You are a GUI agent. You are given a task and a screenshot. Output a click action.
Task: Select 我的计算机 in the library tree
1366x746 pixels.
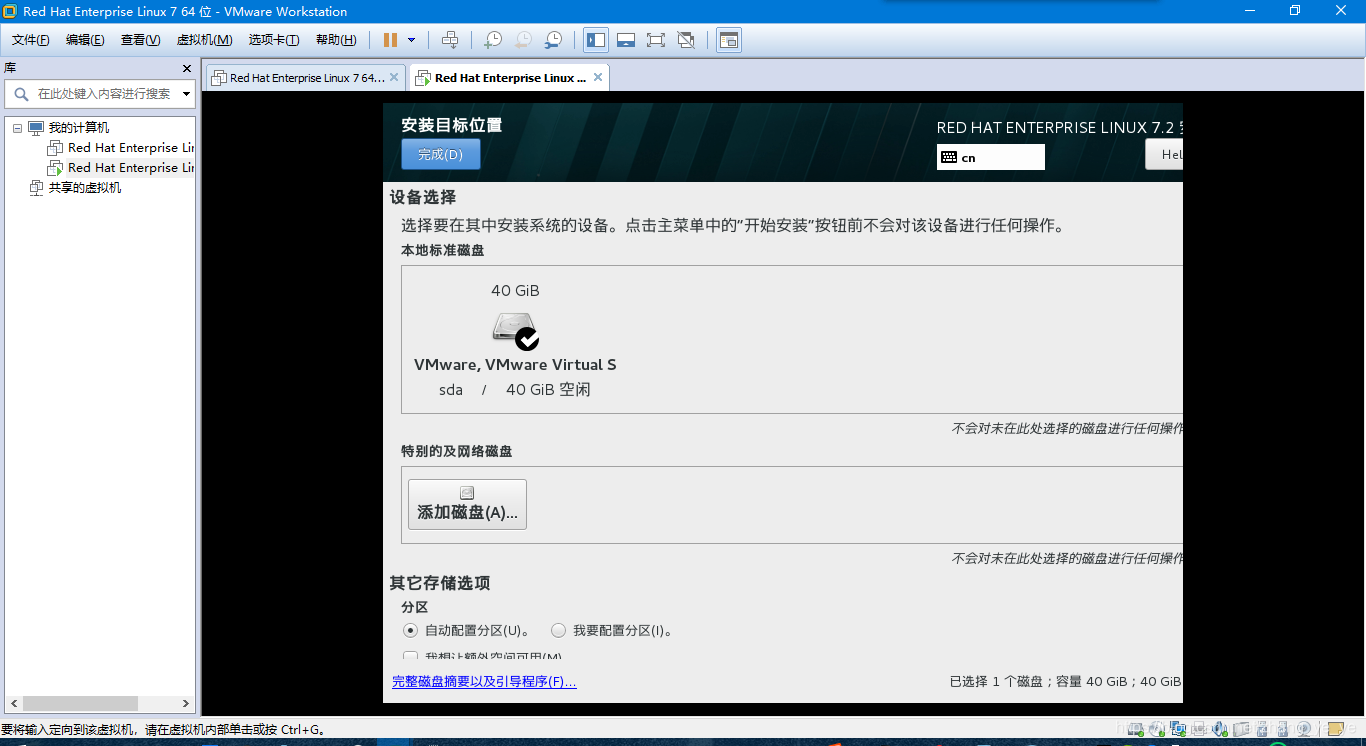point(79,128)
